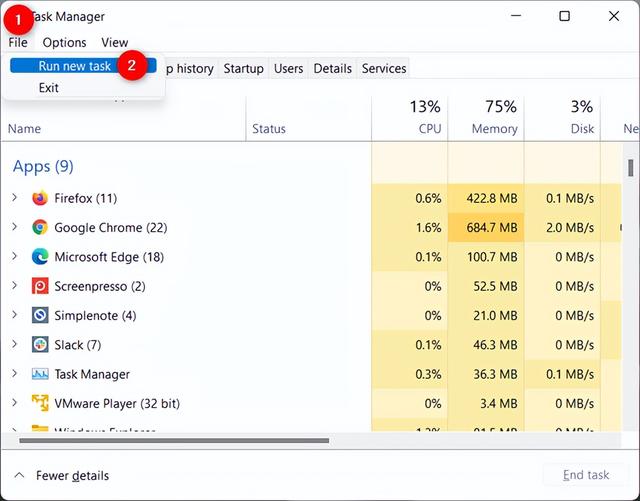Click the 52.5 MB memory cell
The image size is (640, 501).
tap(486, 286)
